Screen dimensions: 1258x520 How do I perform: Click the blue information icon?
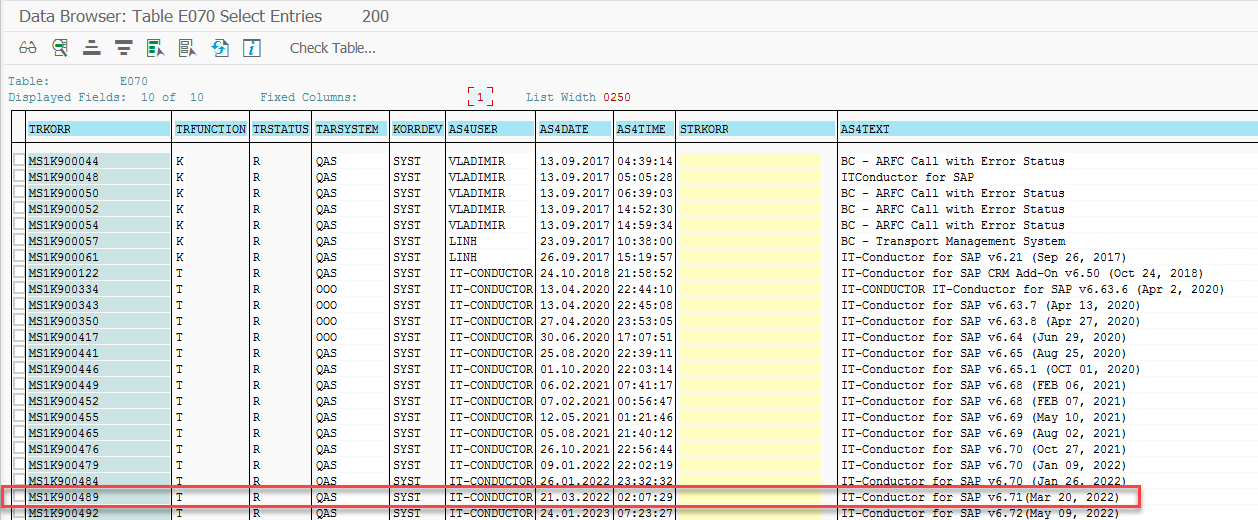tap(252, 48)
